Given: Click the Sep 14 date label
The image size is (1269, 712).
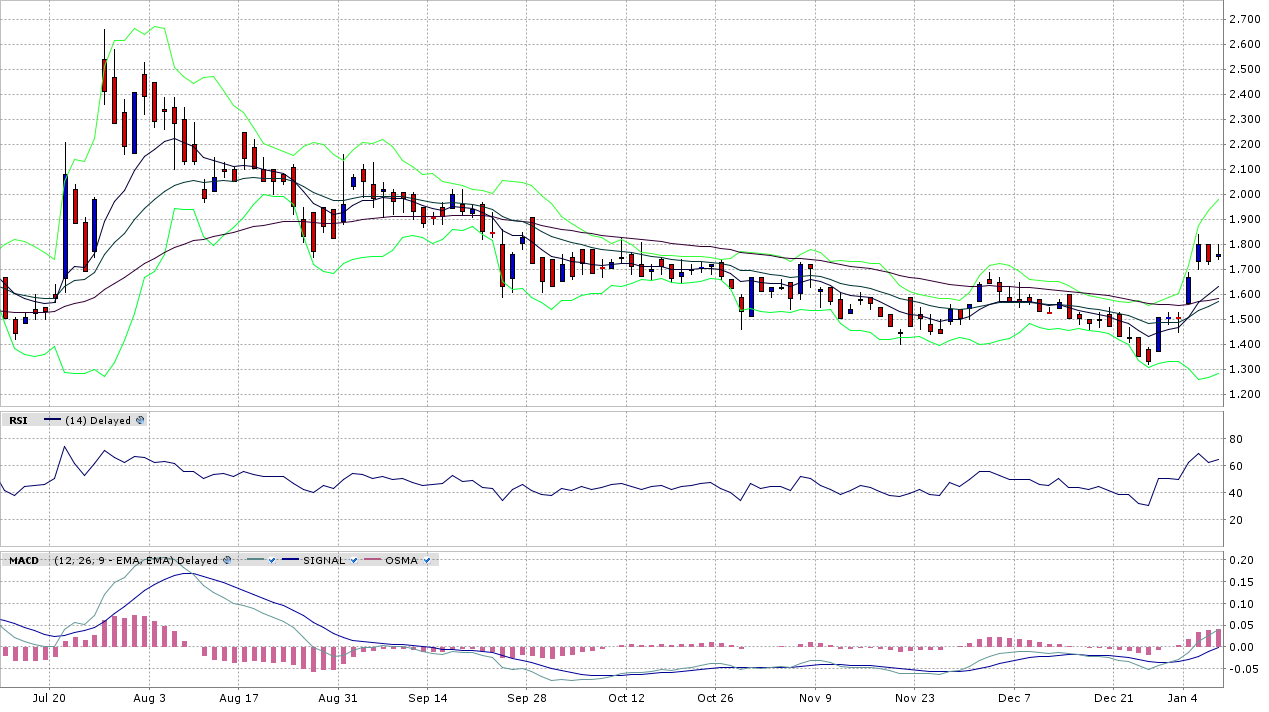Looking at the screenshot, I should (x=428, y=697).
